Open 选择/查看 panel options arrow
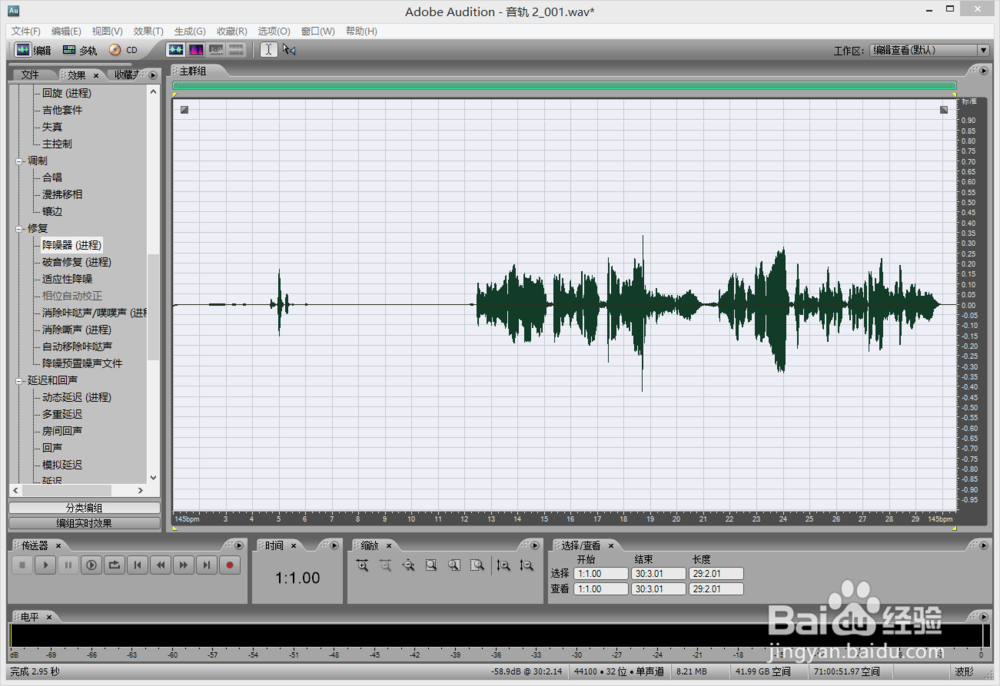Viewport: 1000px width, 686px height. point(983,545)
